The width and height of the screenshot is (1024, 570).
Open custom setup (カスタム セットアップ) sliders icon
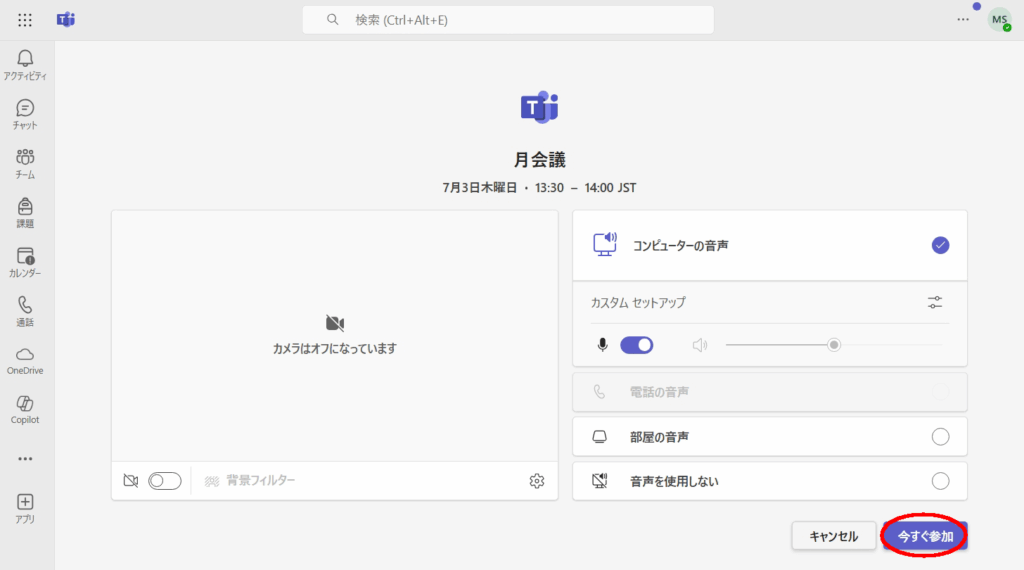tap(935, 302)
